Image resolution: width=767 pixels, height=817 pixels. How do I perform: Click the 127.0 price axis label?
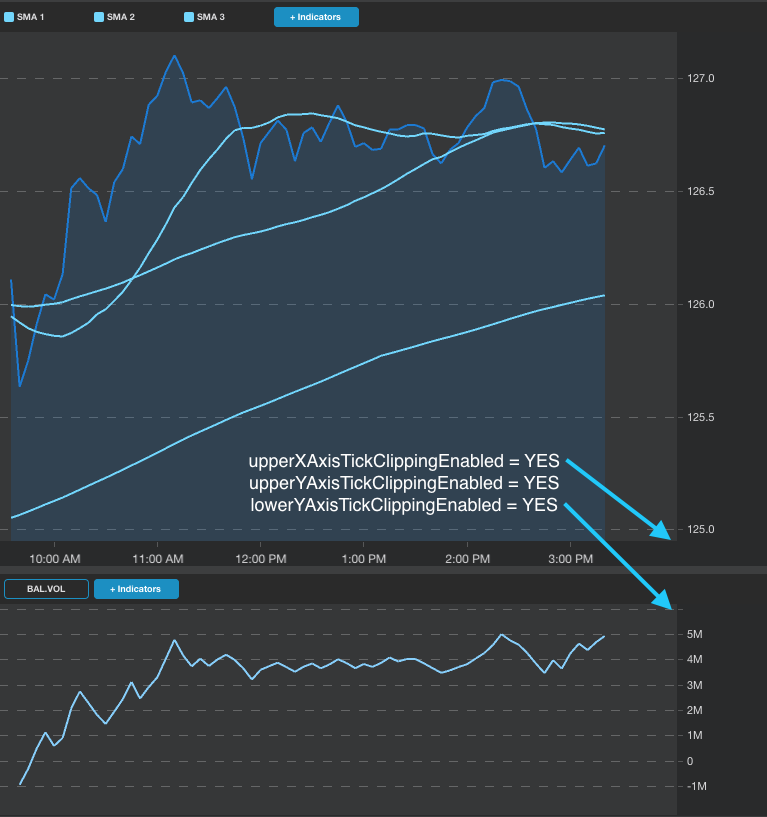click(x=701, y=78)
